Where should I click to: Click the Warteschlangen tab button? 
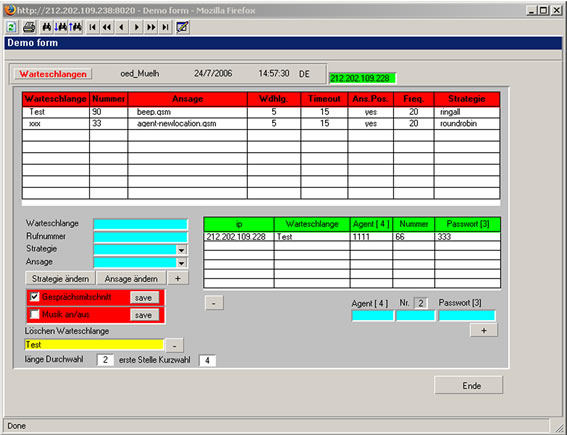click(53, 74)
